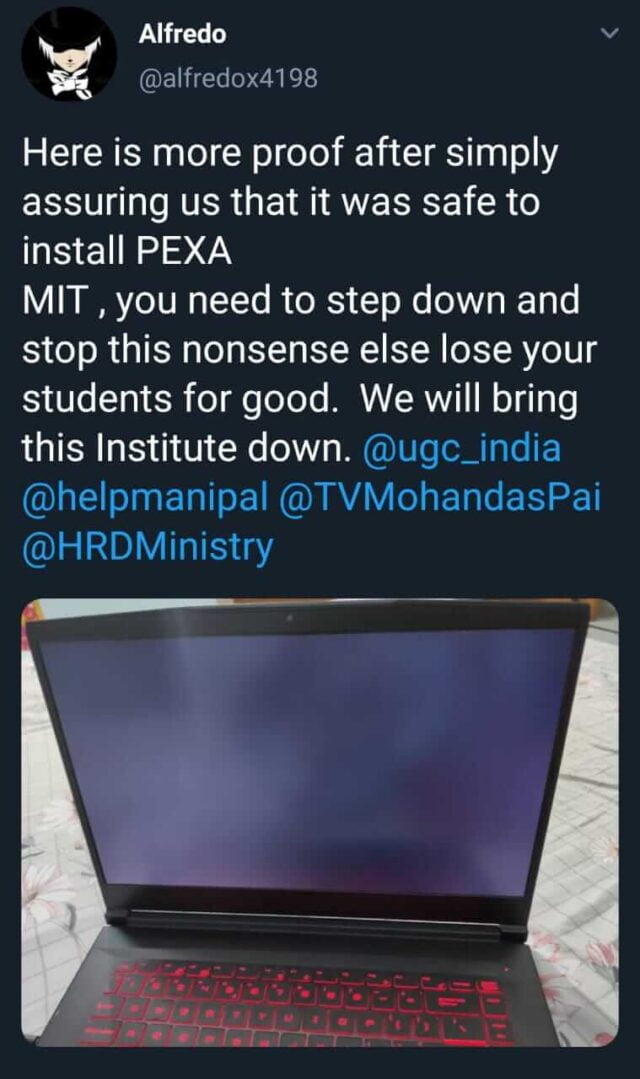Expand the tweet options chevron
The image size is (640, 1079).
610,33
